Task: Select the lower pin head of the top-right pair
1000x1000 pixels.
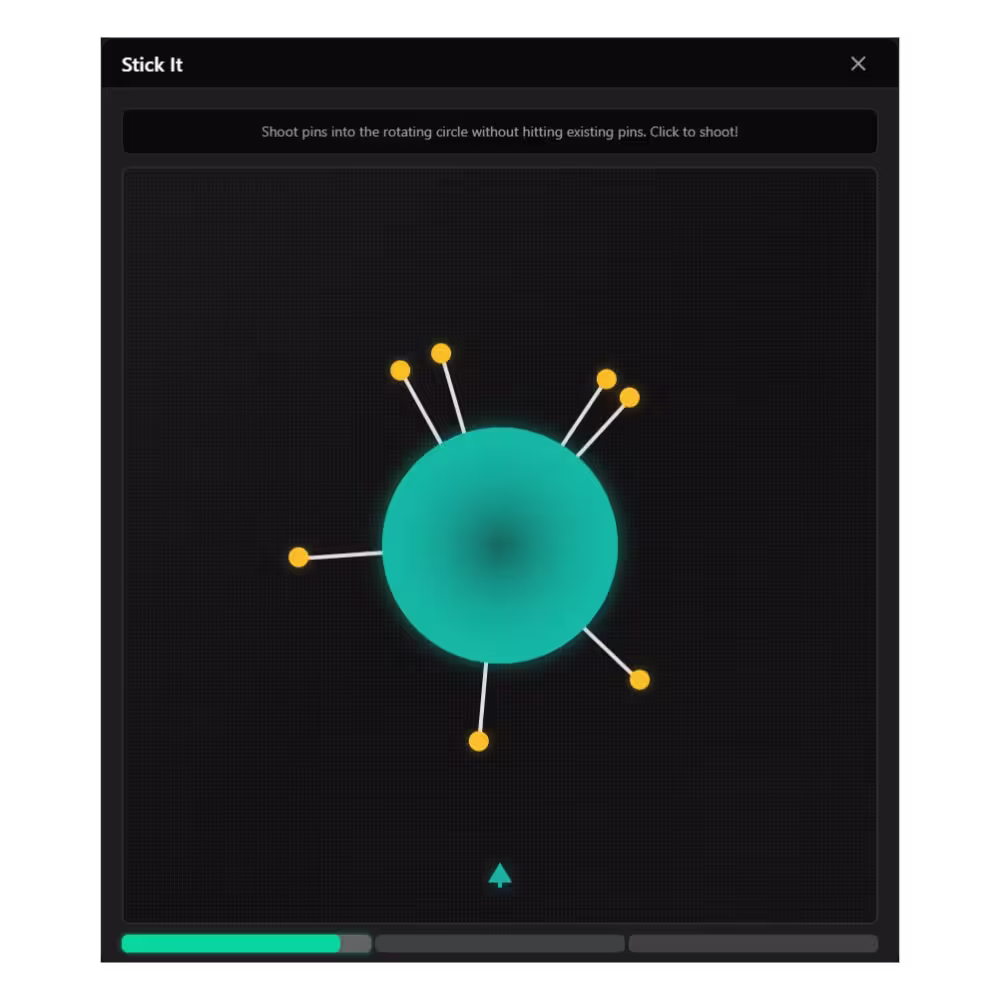Action: pyautogui.click(x=629, y=397)
